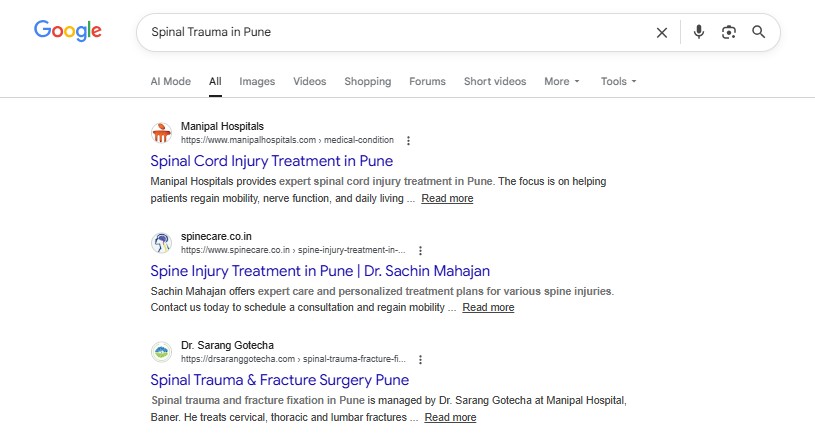The width and height of the screenshot is (815, 440).
Task: Open Spinal Trauma & Fracture Surgery Pune result
Action: click(x=280, y=380)
